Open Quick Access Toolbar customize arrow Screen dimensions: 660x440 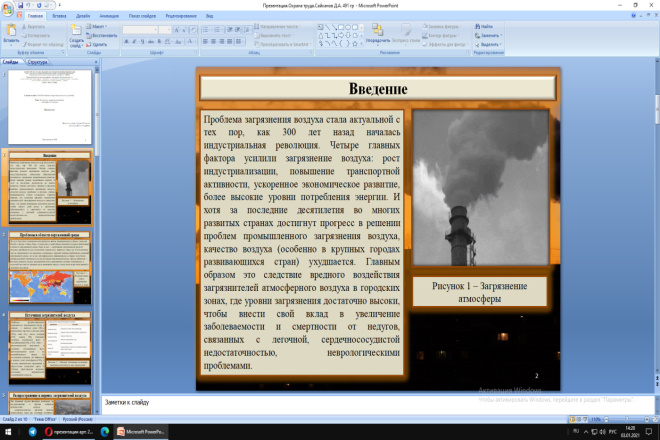60,5
